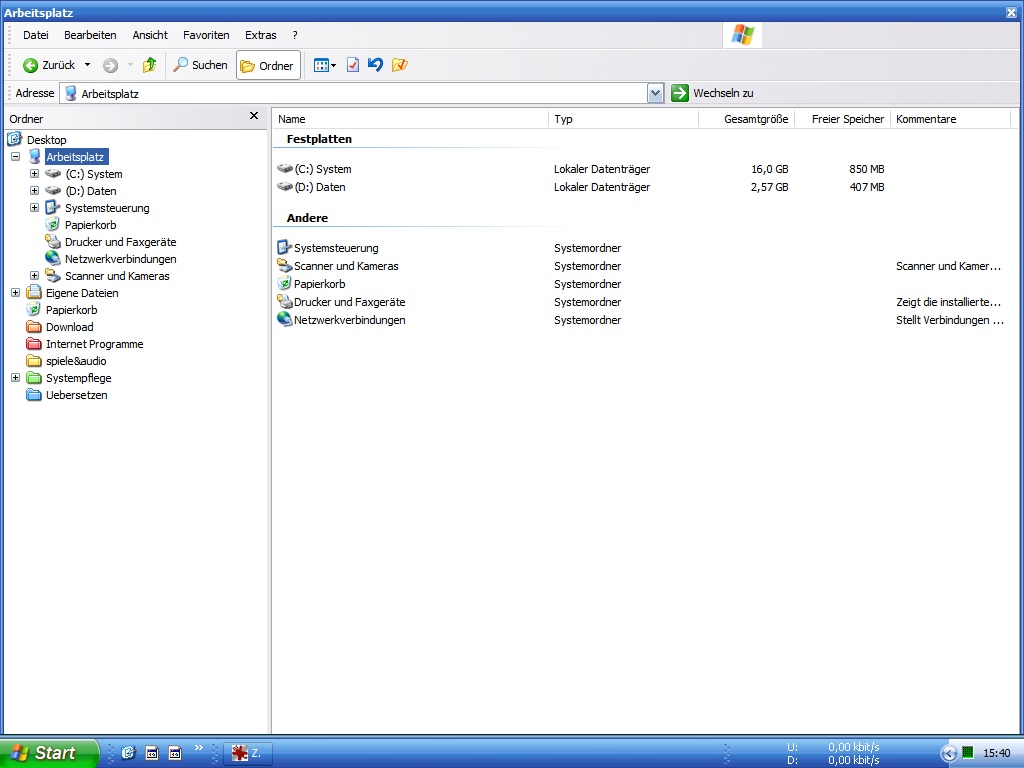This screenshot has height=768, width=1024.
Task: Expand Eigene Dateien tree node
Action: click(x=16, y=293)
